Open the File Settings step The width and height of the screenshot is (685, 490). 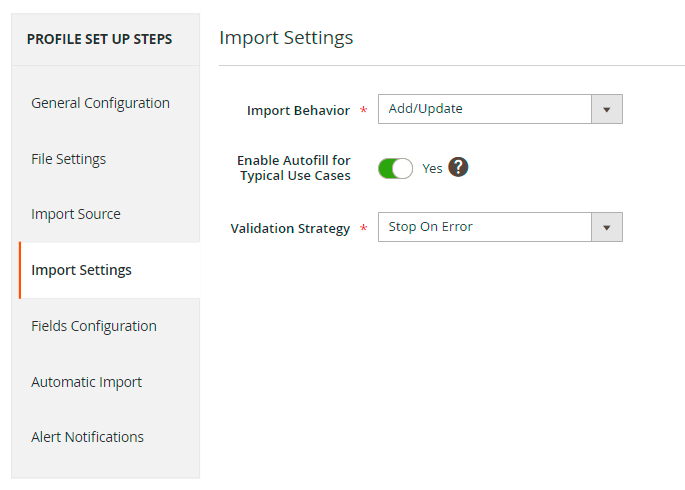pyautogui.click(x=68, y=159)
